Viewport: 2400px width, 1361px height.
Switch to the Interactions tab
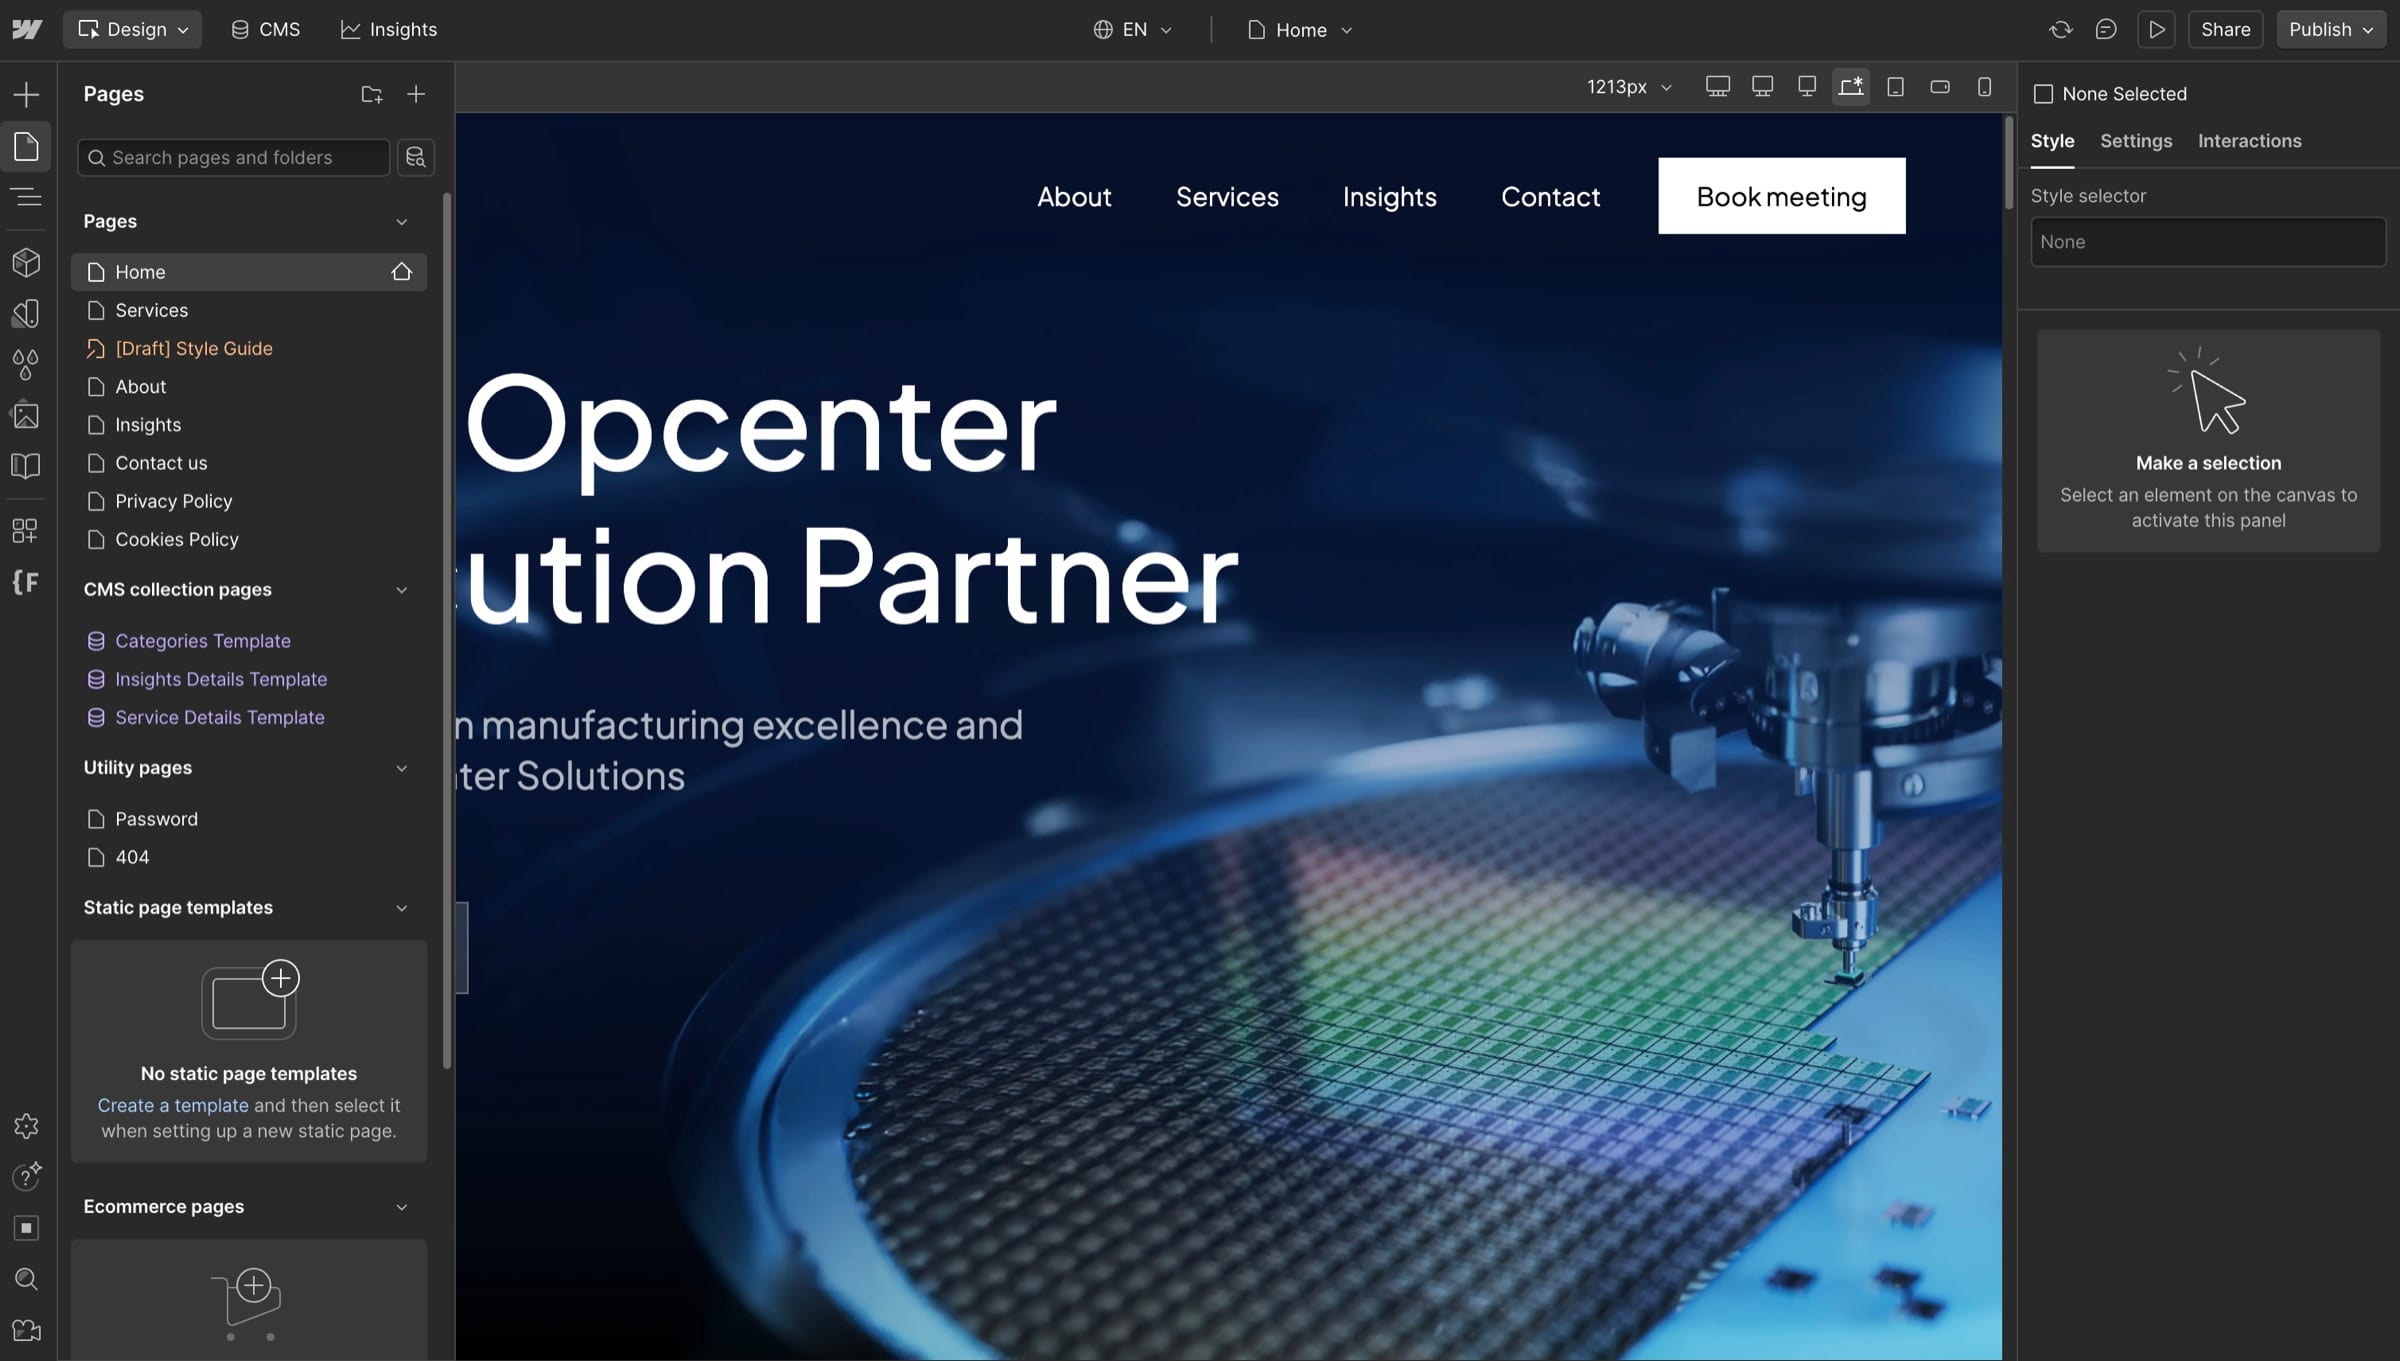2250,141
